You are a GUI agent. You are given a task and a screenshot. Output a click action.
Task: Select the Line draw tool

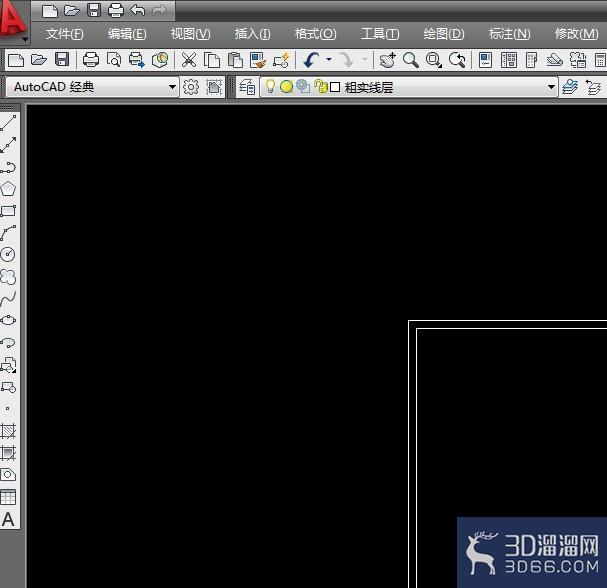[8, 123]
